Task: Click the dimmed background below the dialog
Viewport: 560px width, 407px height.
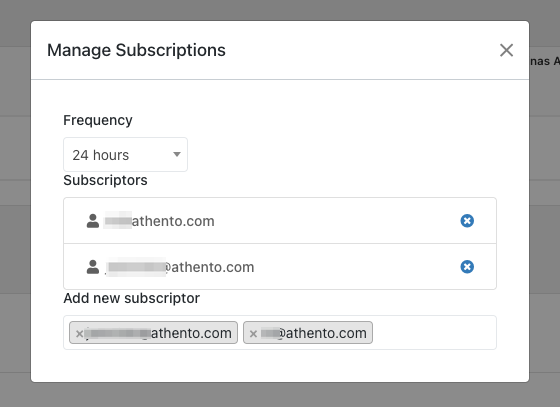Action: (x=280, y=395)
